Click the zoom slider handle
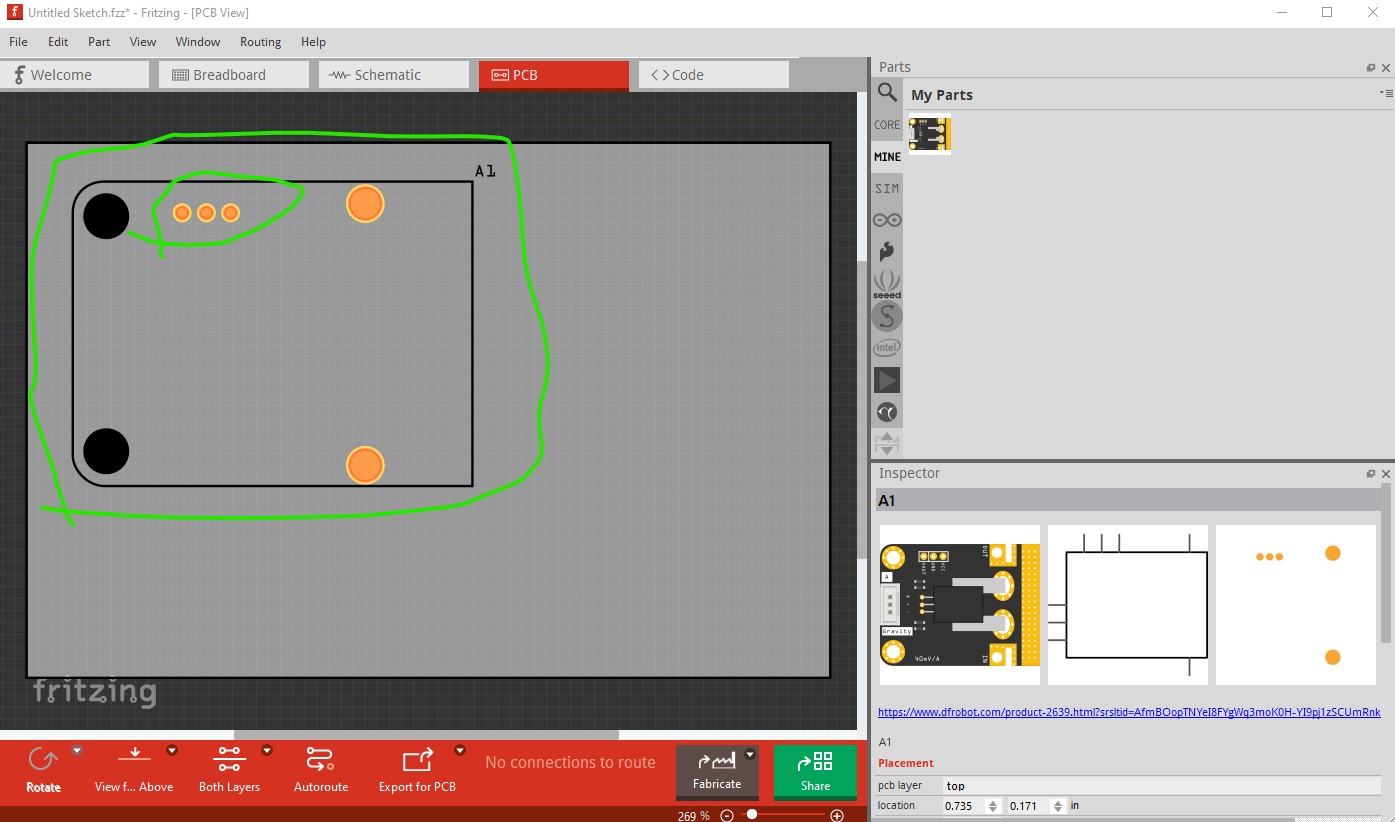Viewport: 1395px width, 822px height. pyautogui.click(x=751, y=815)
